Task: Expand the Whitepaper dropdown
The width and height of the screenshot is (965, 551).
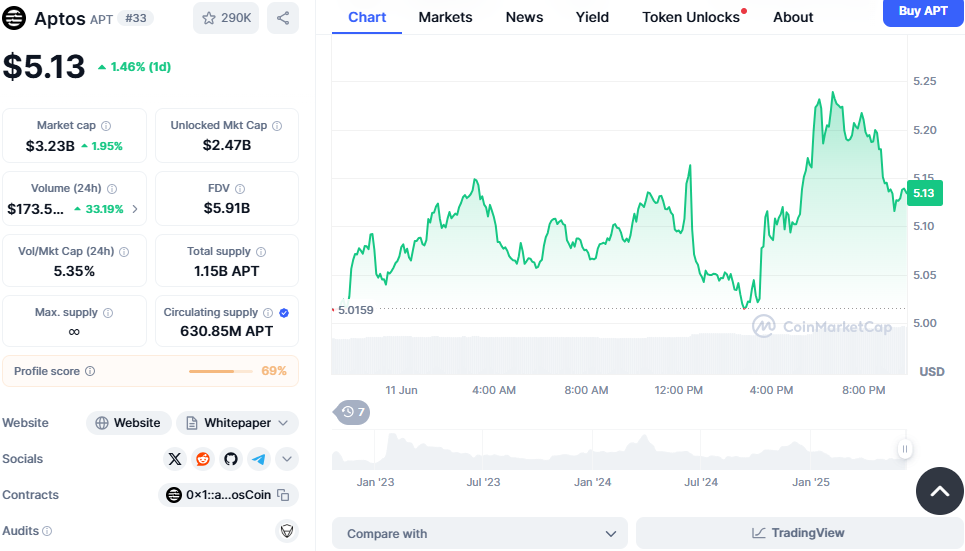Action: click(238, 423)
